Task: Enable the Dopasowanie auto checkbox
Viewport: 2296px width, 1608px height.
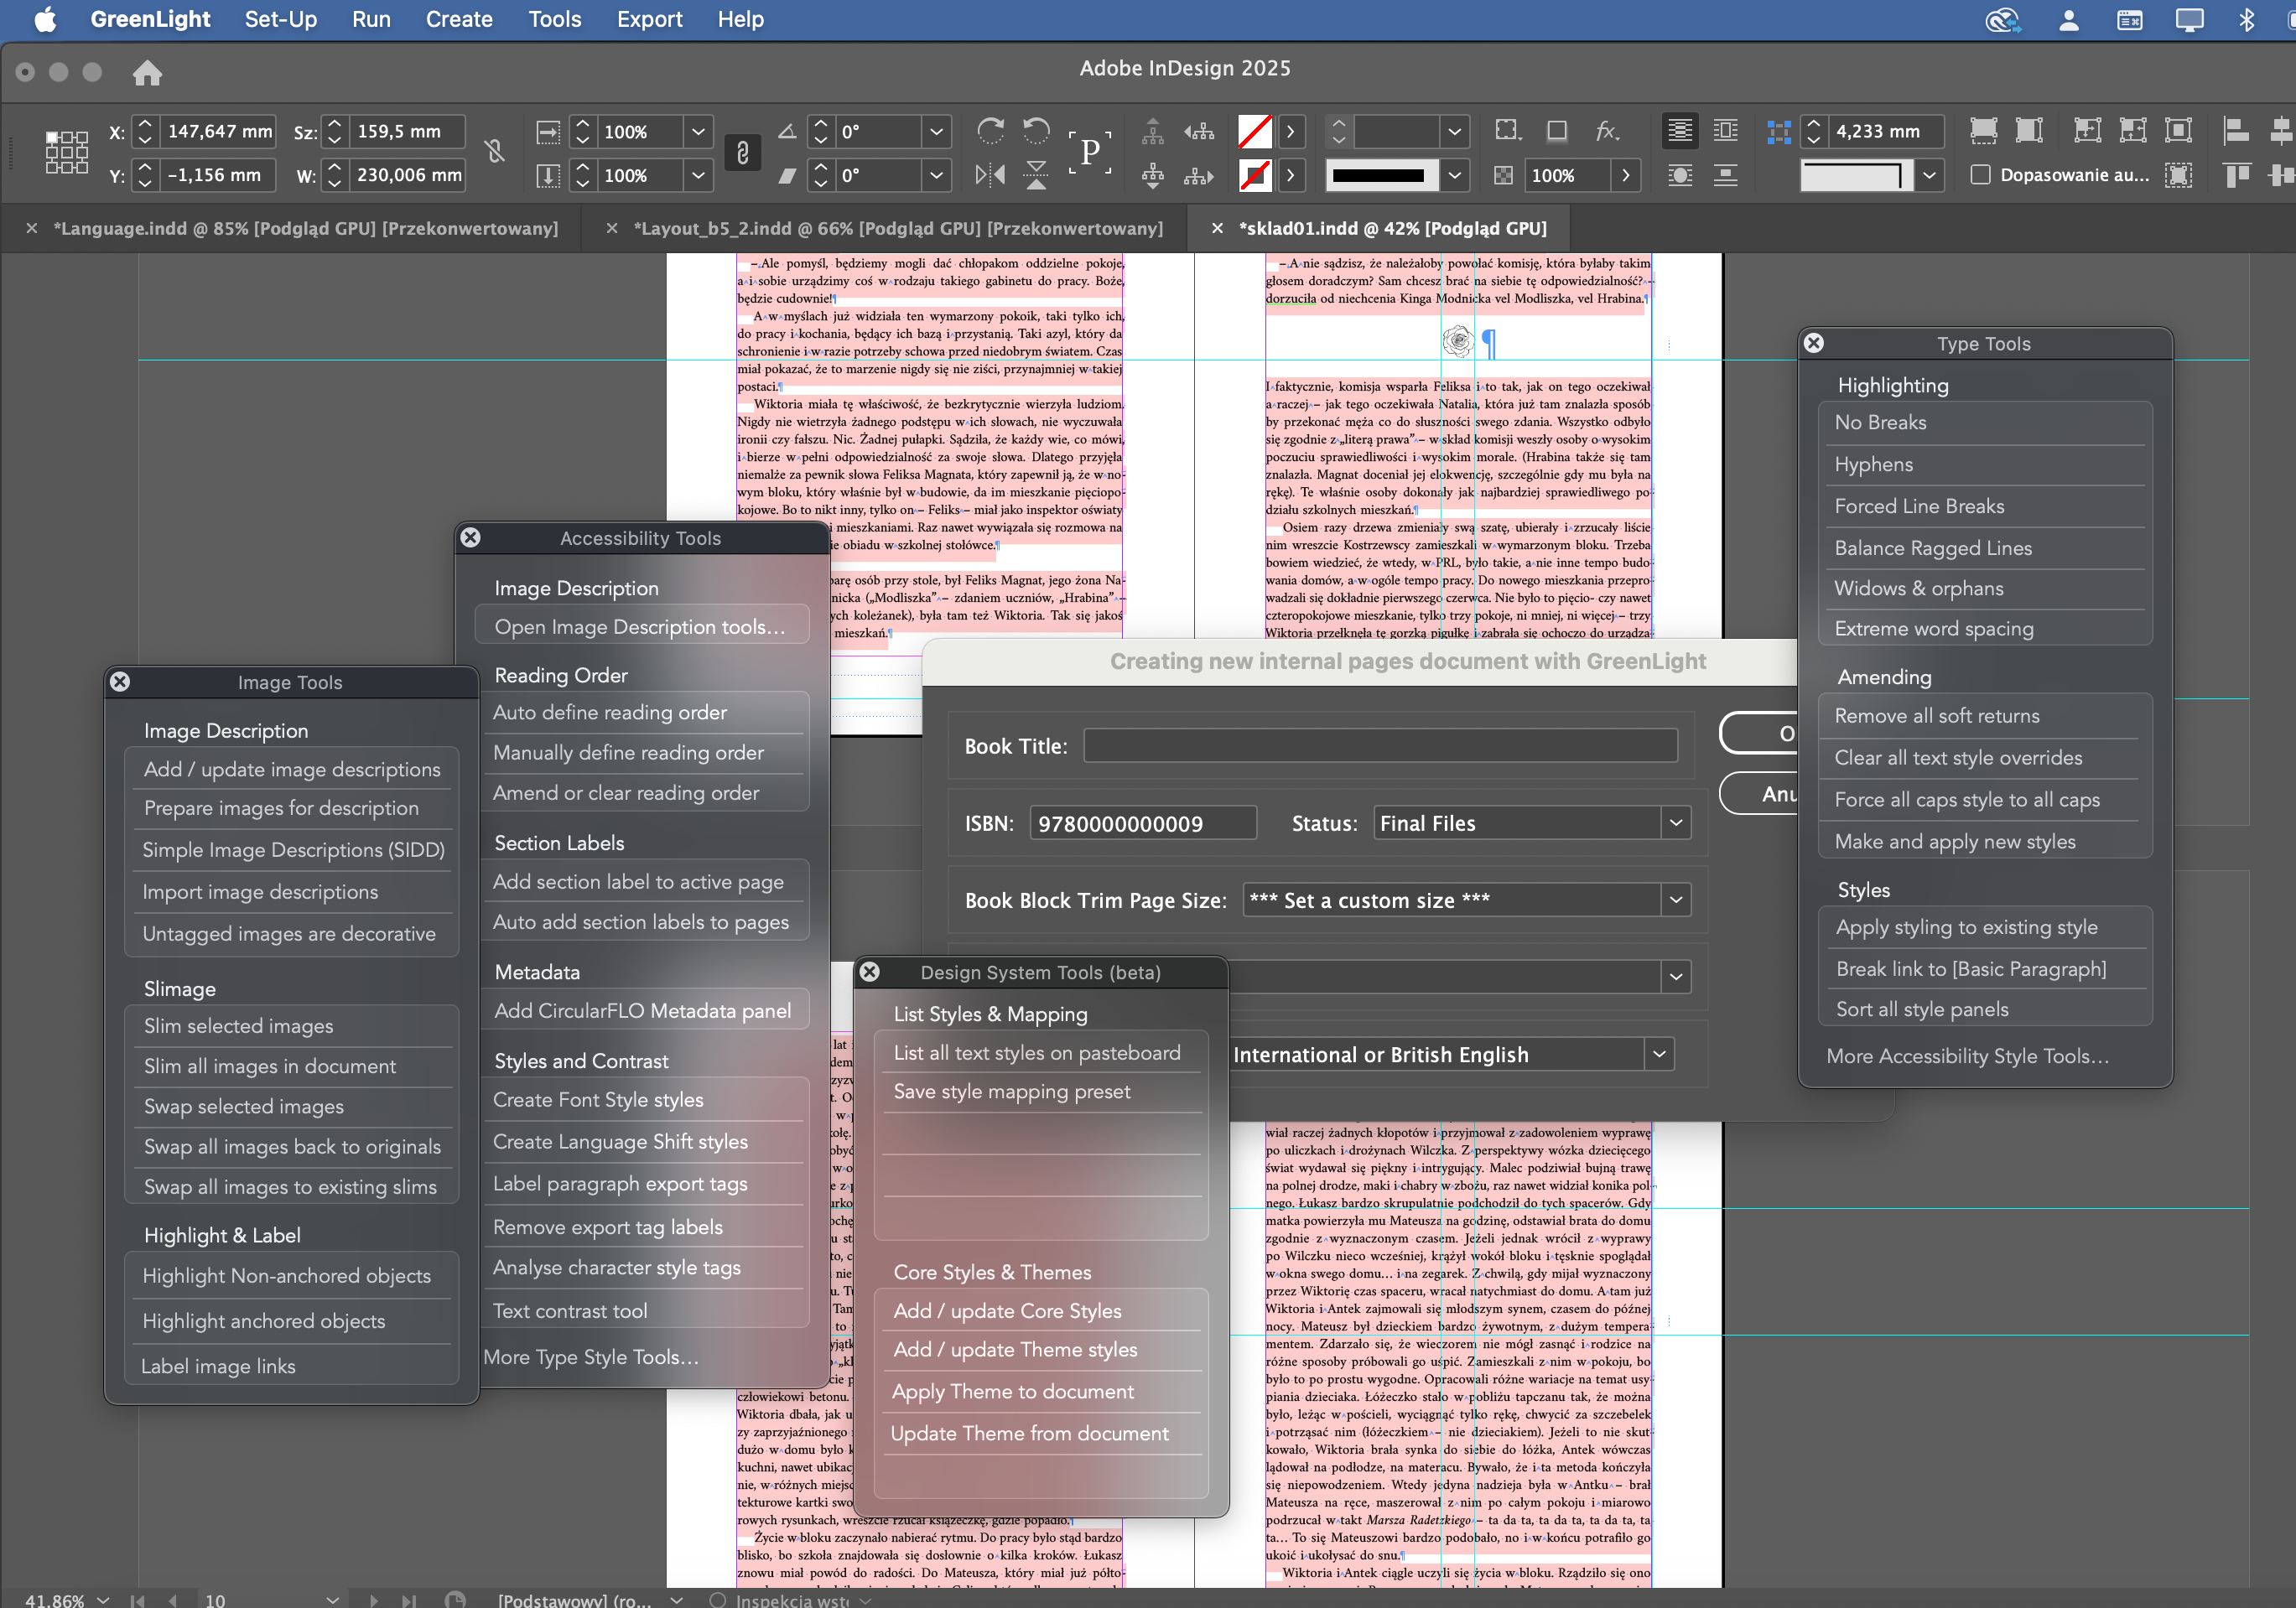Action: tap(1980, 175)
